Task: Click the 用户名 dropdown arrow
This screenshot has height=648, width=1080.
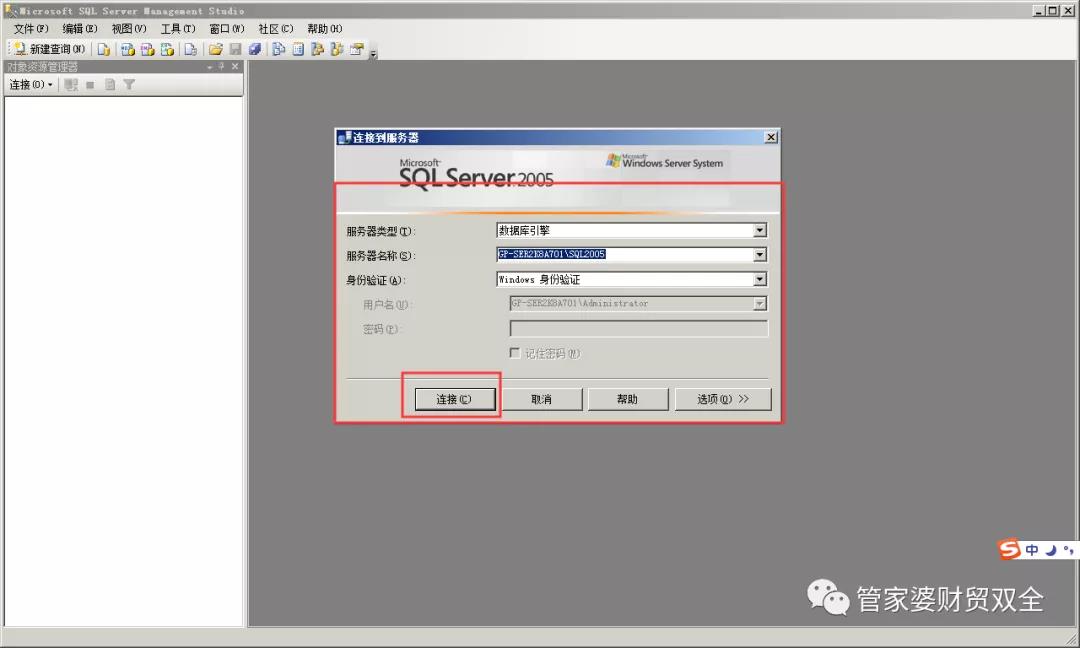Action: (760, 304)
